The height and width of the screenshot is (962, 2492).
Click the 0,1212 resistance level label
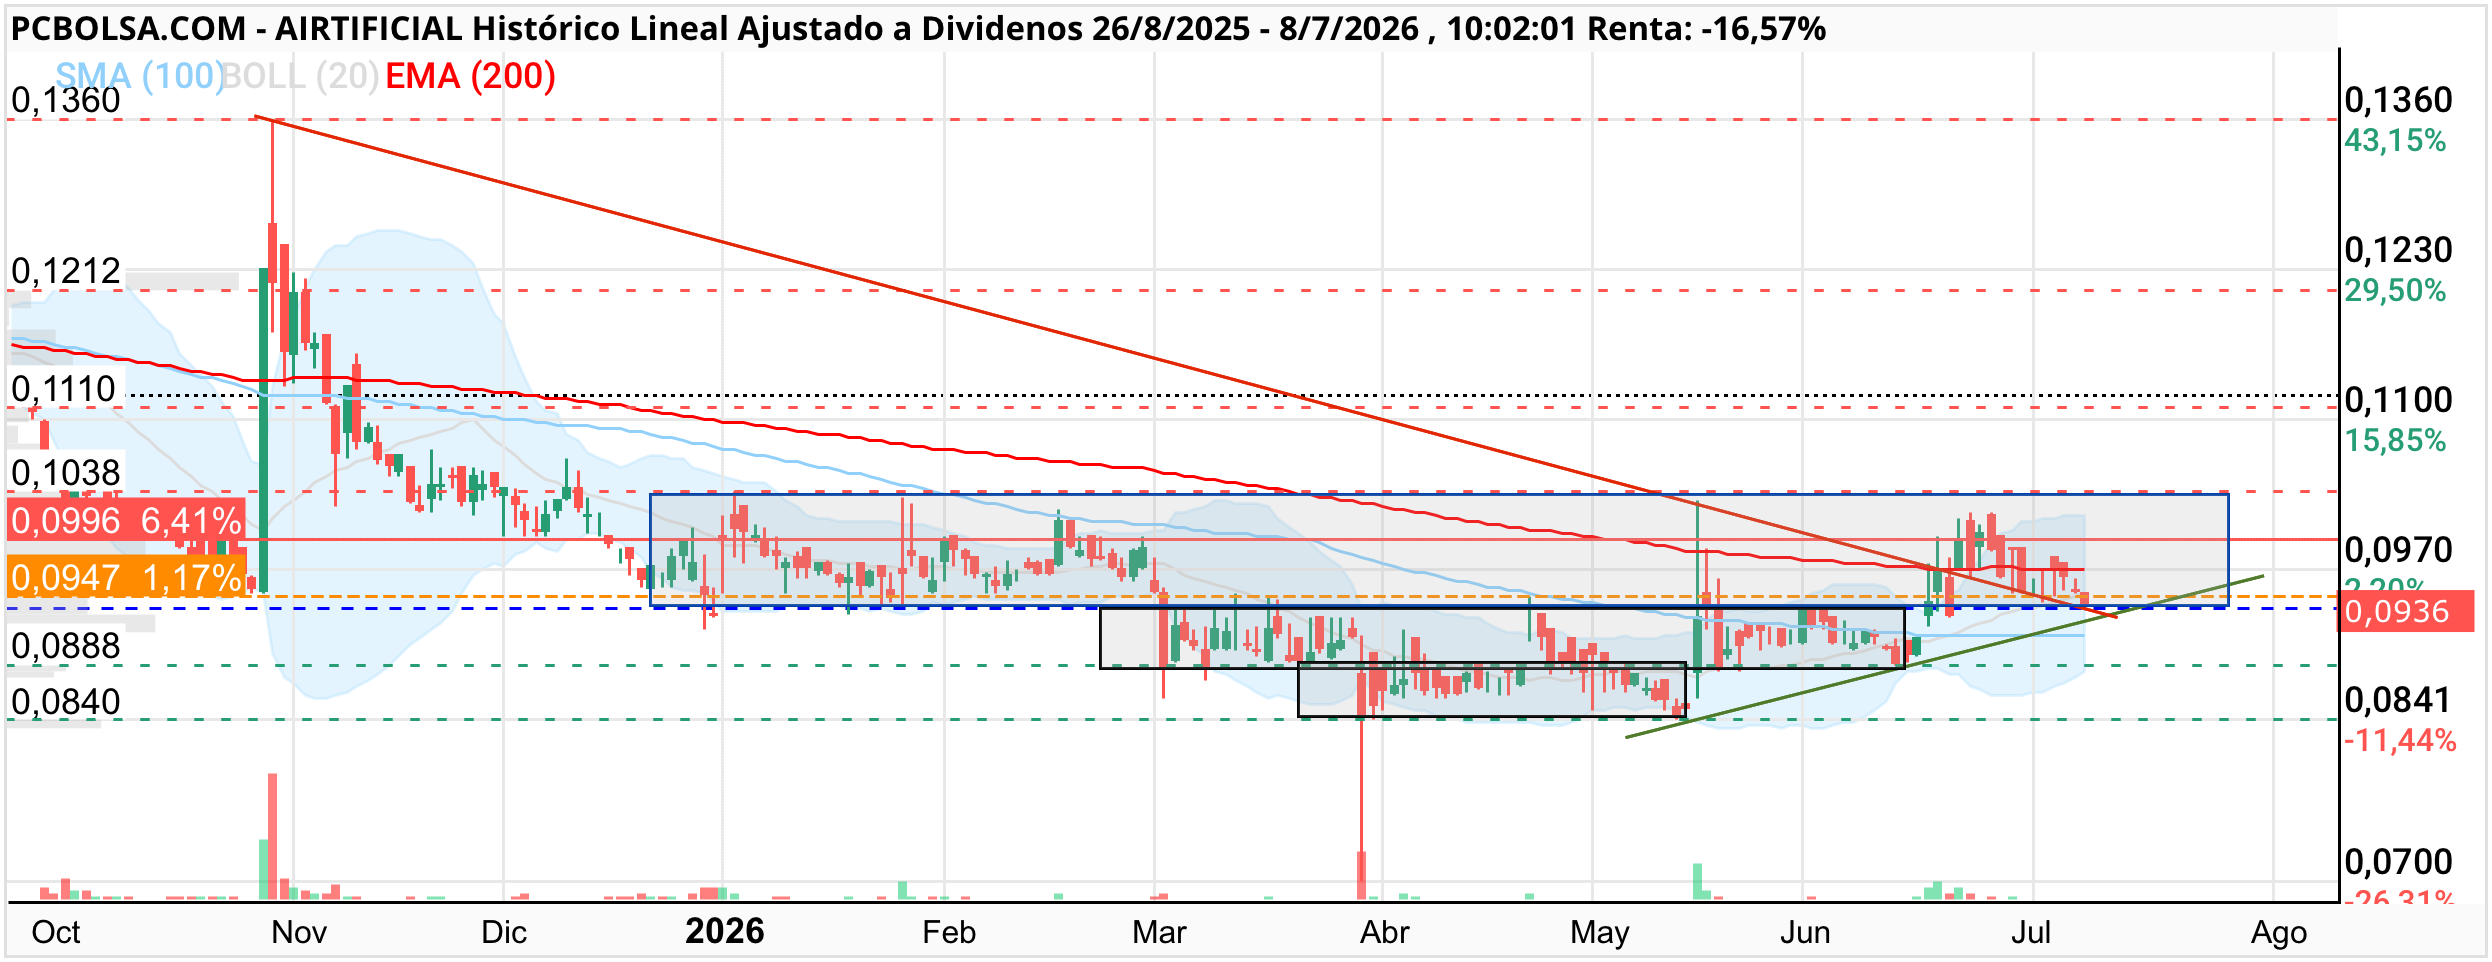click(x=66, y=270)
